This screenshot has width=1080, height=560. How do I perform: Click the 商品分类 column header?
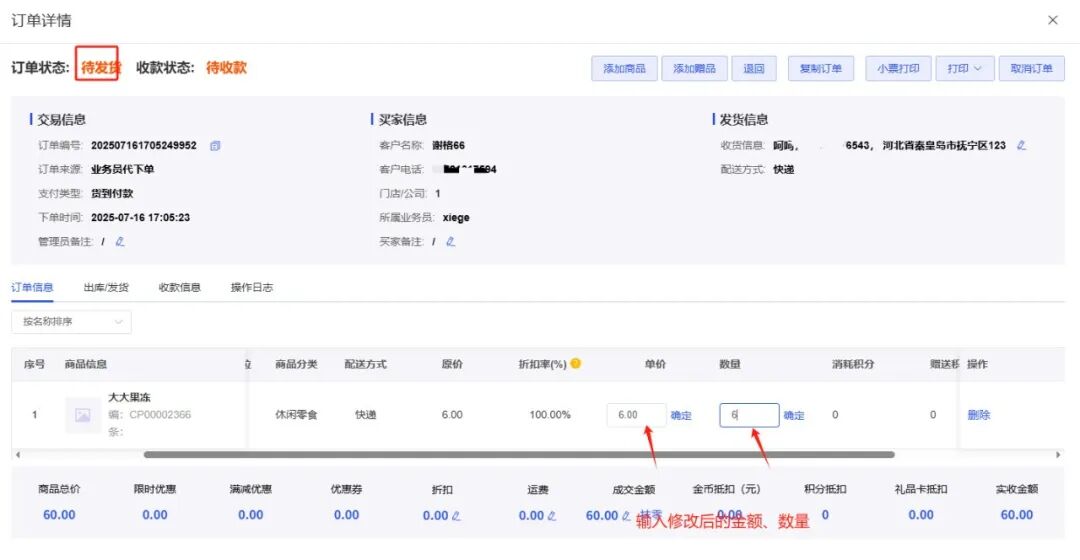click(x=296, y=364)
